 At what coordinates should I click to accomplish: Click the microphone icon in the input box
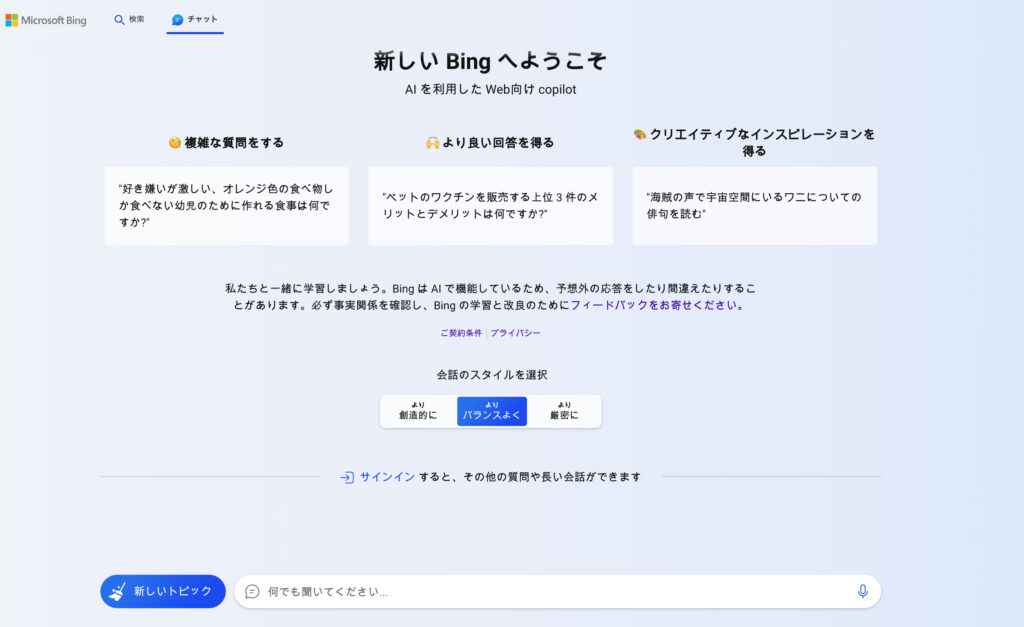pos(863,591)
